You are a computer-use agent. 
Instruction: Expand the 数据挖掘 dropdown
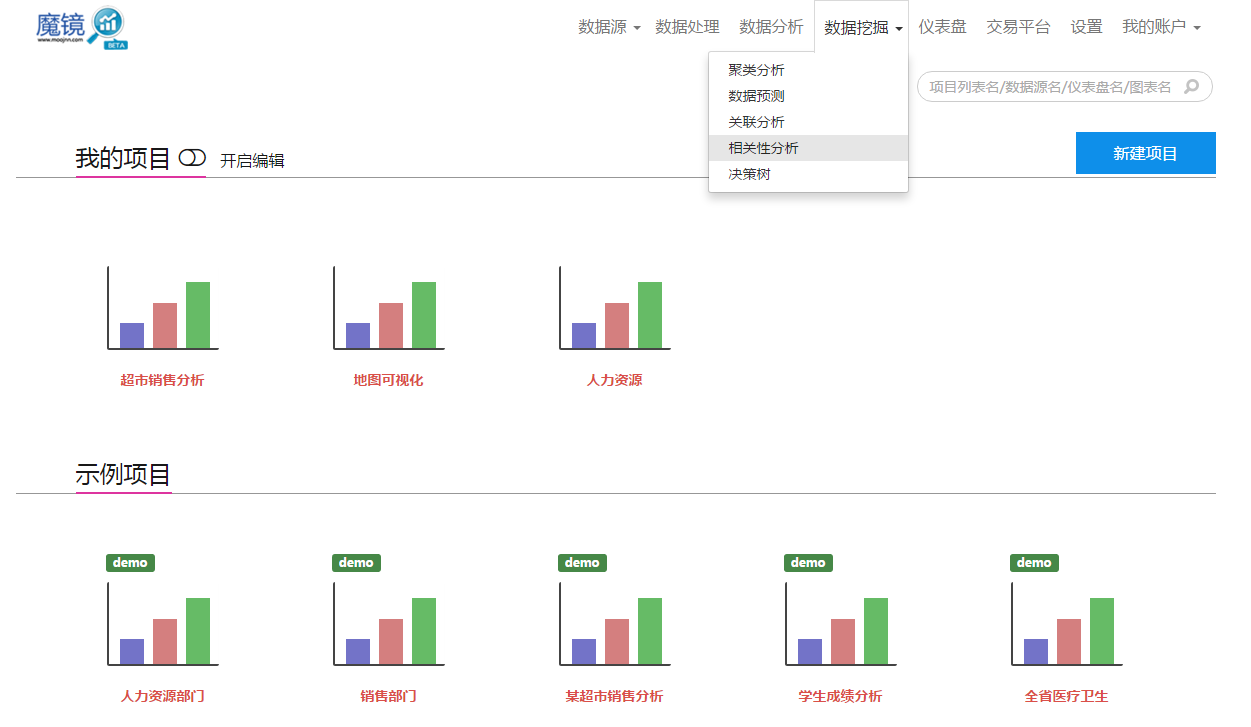(860, 27)
